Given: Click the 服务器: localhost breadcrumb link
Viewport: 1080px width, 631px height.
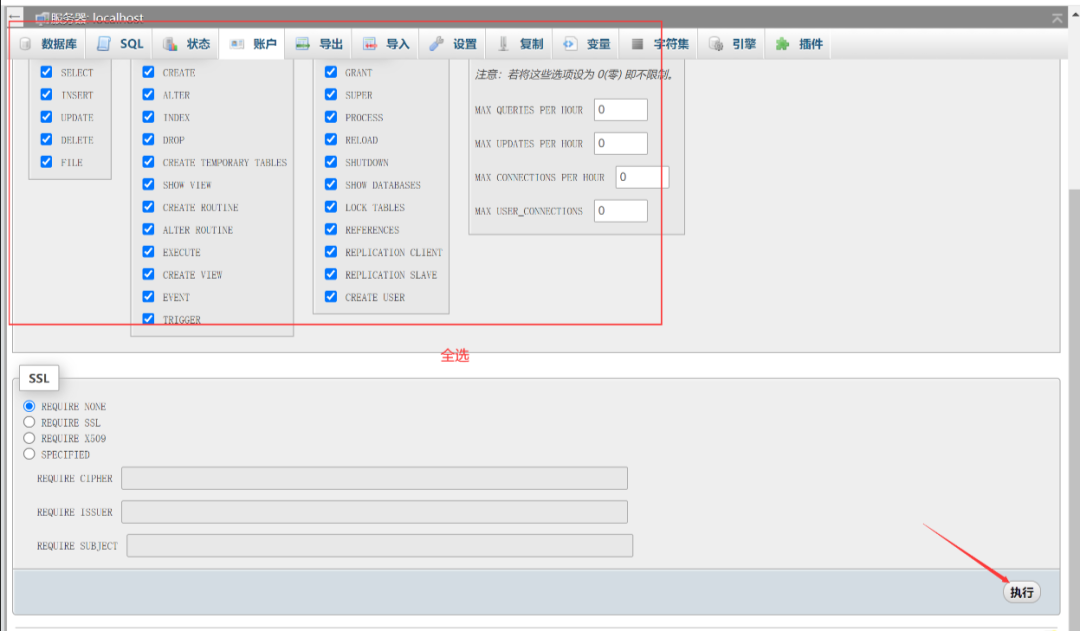Looking at the screenshot, I should [97, 19].
